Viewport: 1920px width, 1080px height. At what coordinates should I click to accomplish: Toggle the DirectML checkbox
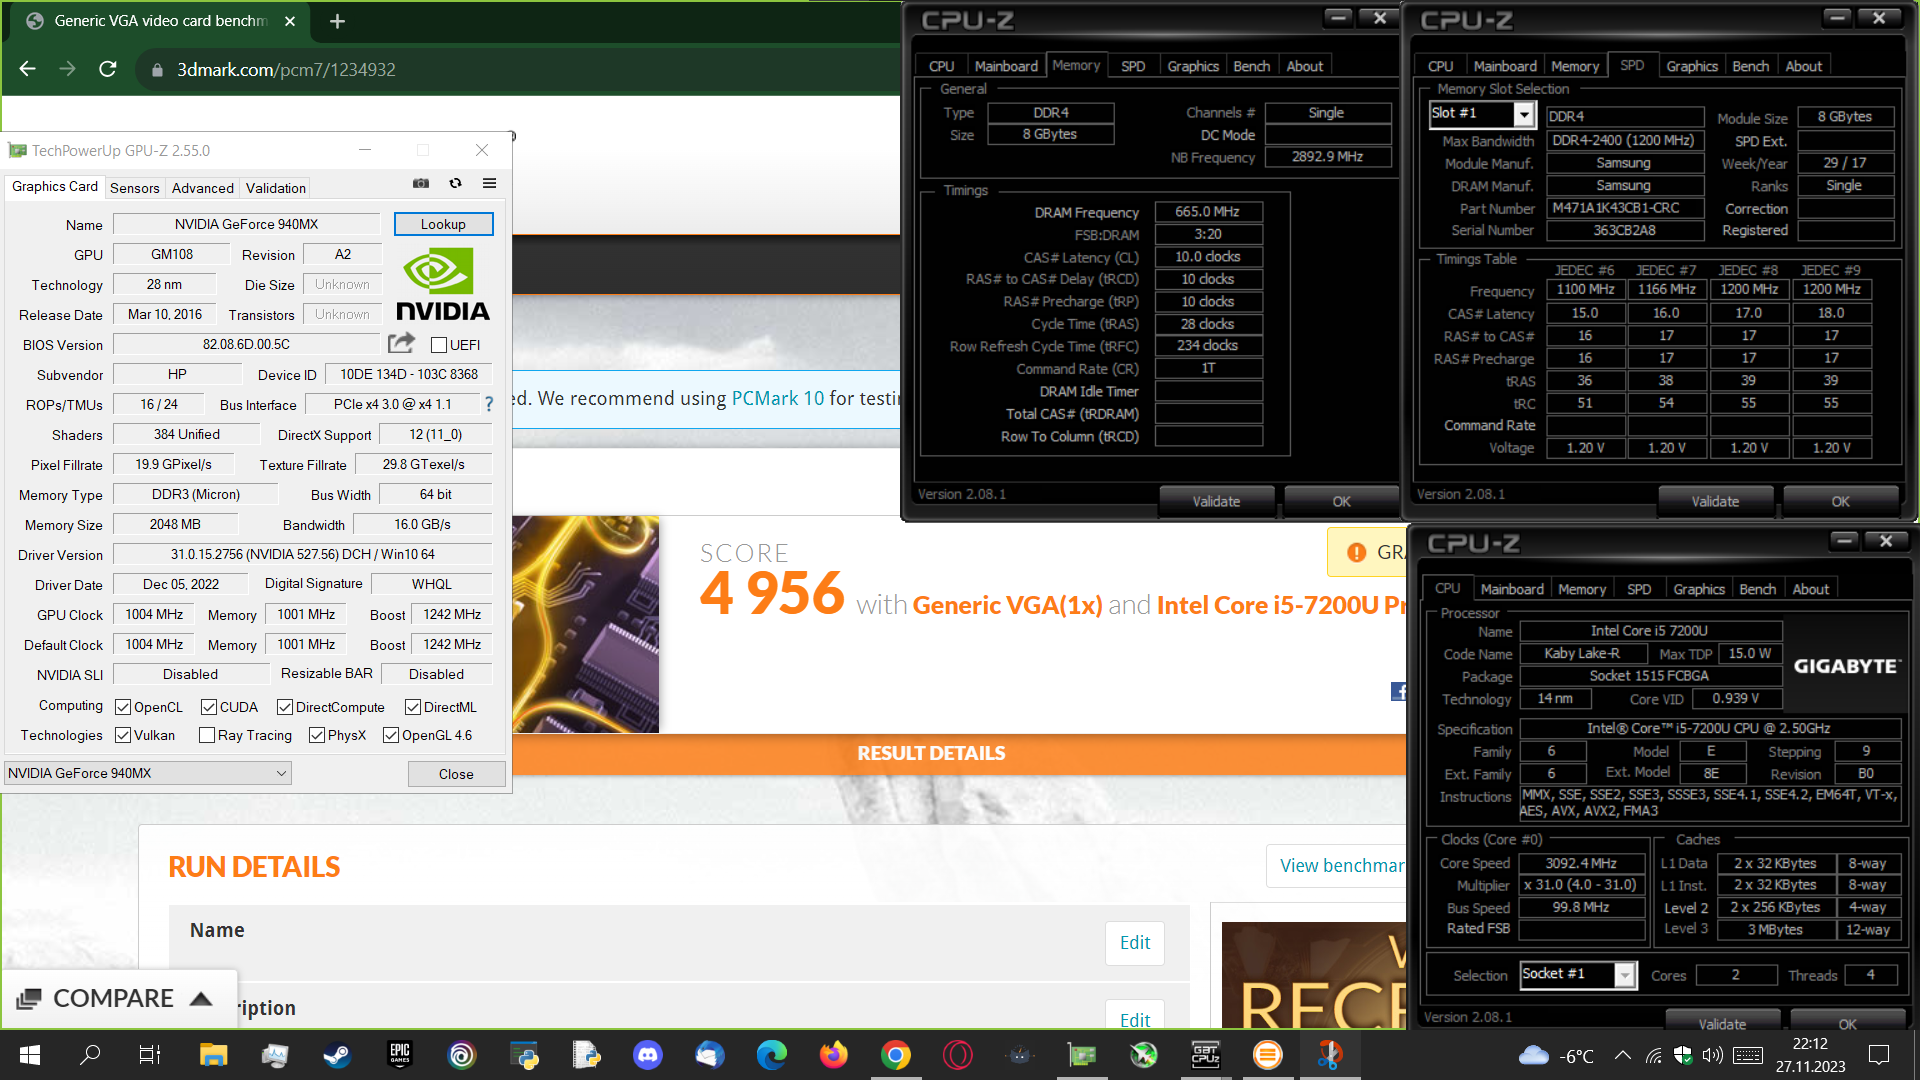[413, 707]
